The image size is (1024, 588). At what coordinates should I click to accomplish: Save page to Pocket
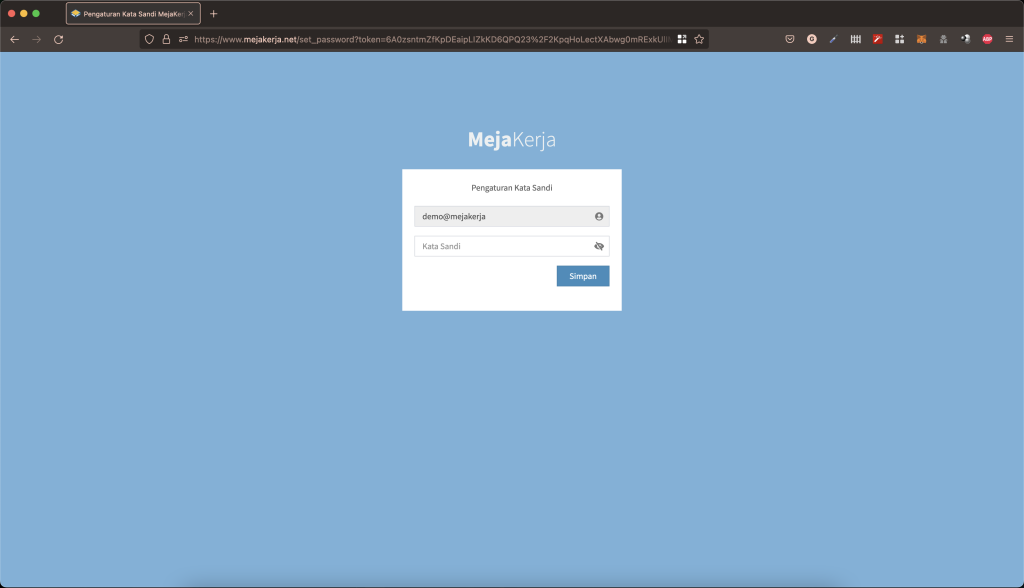pos(790,39)
